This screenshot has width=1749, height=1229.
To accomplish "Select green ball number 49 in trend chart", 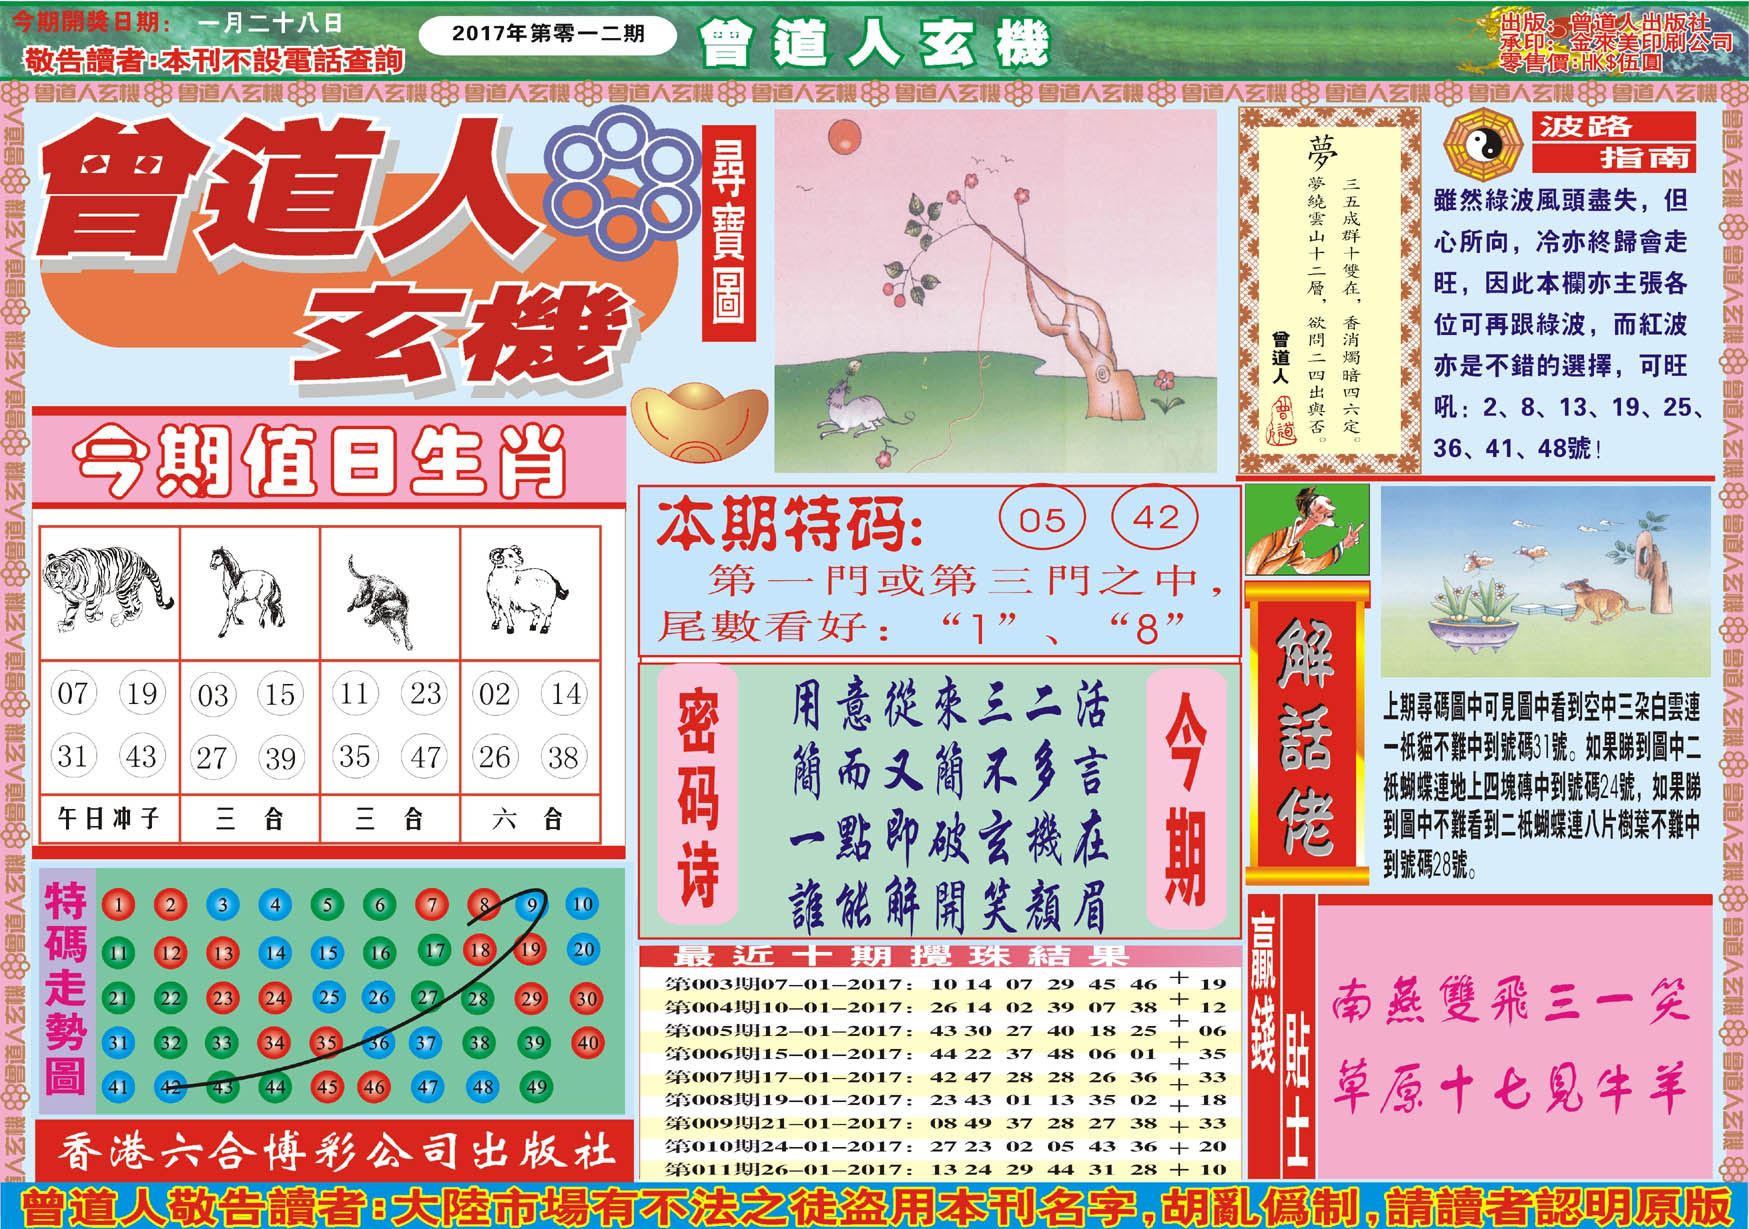I will pos(537,1087).
